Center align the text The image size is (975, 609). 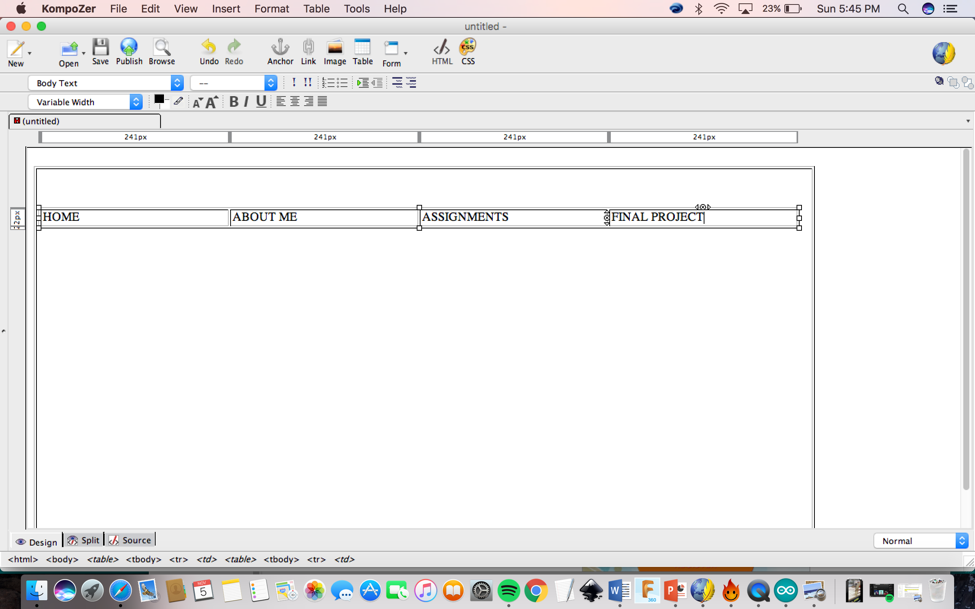click(x=295, y=101)
